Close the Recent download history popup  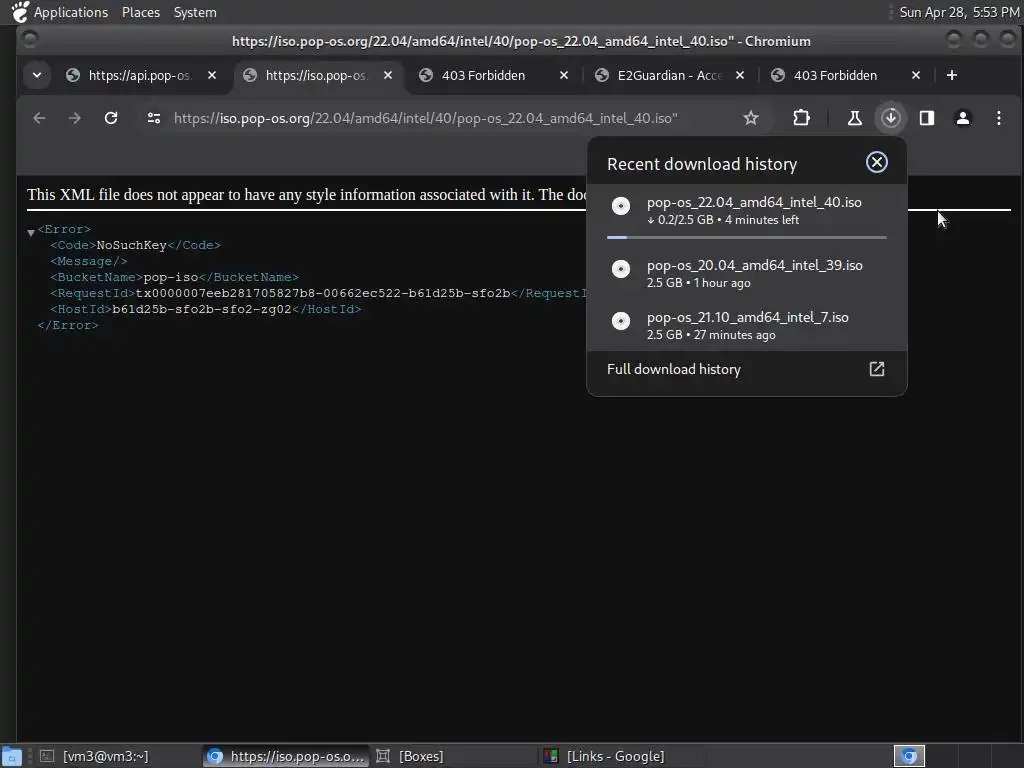tap(876, 162)
